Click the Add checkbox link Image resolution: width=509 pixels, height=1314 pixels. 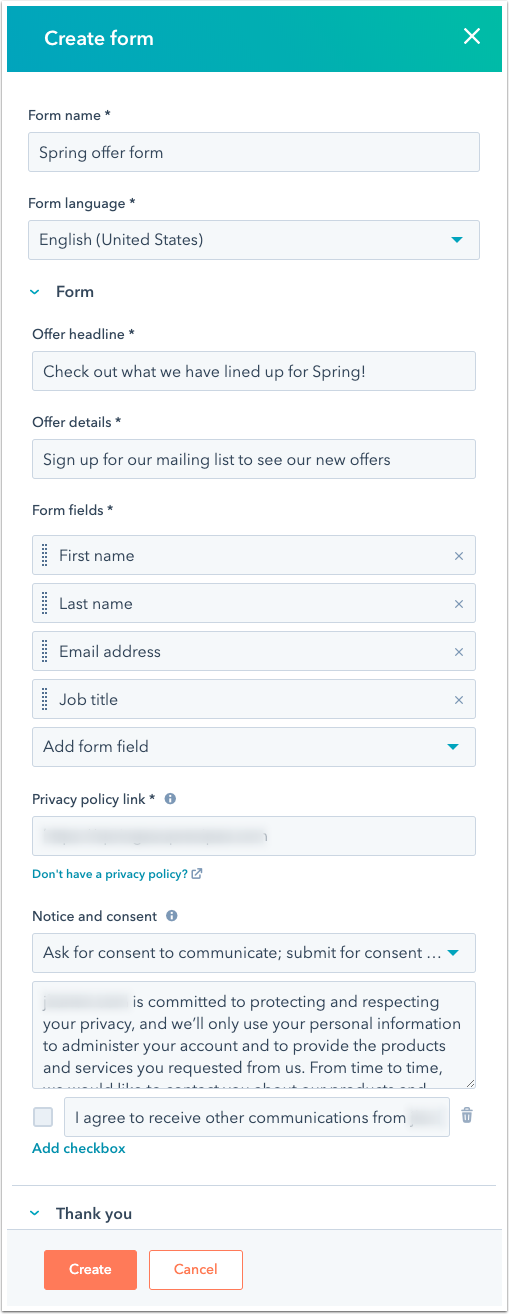[79, 1149]
